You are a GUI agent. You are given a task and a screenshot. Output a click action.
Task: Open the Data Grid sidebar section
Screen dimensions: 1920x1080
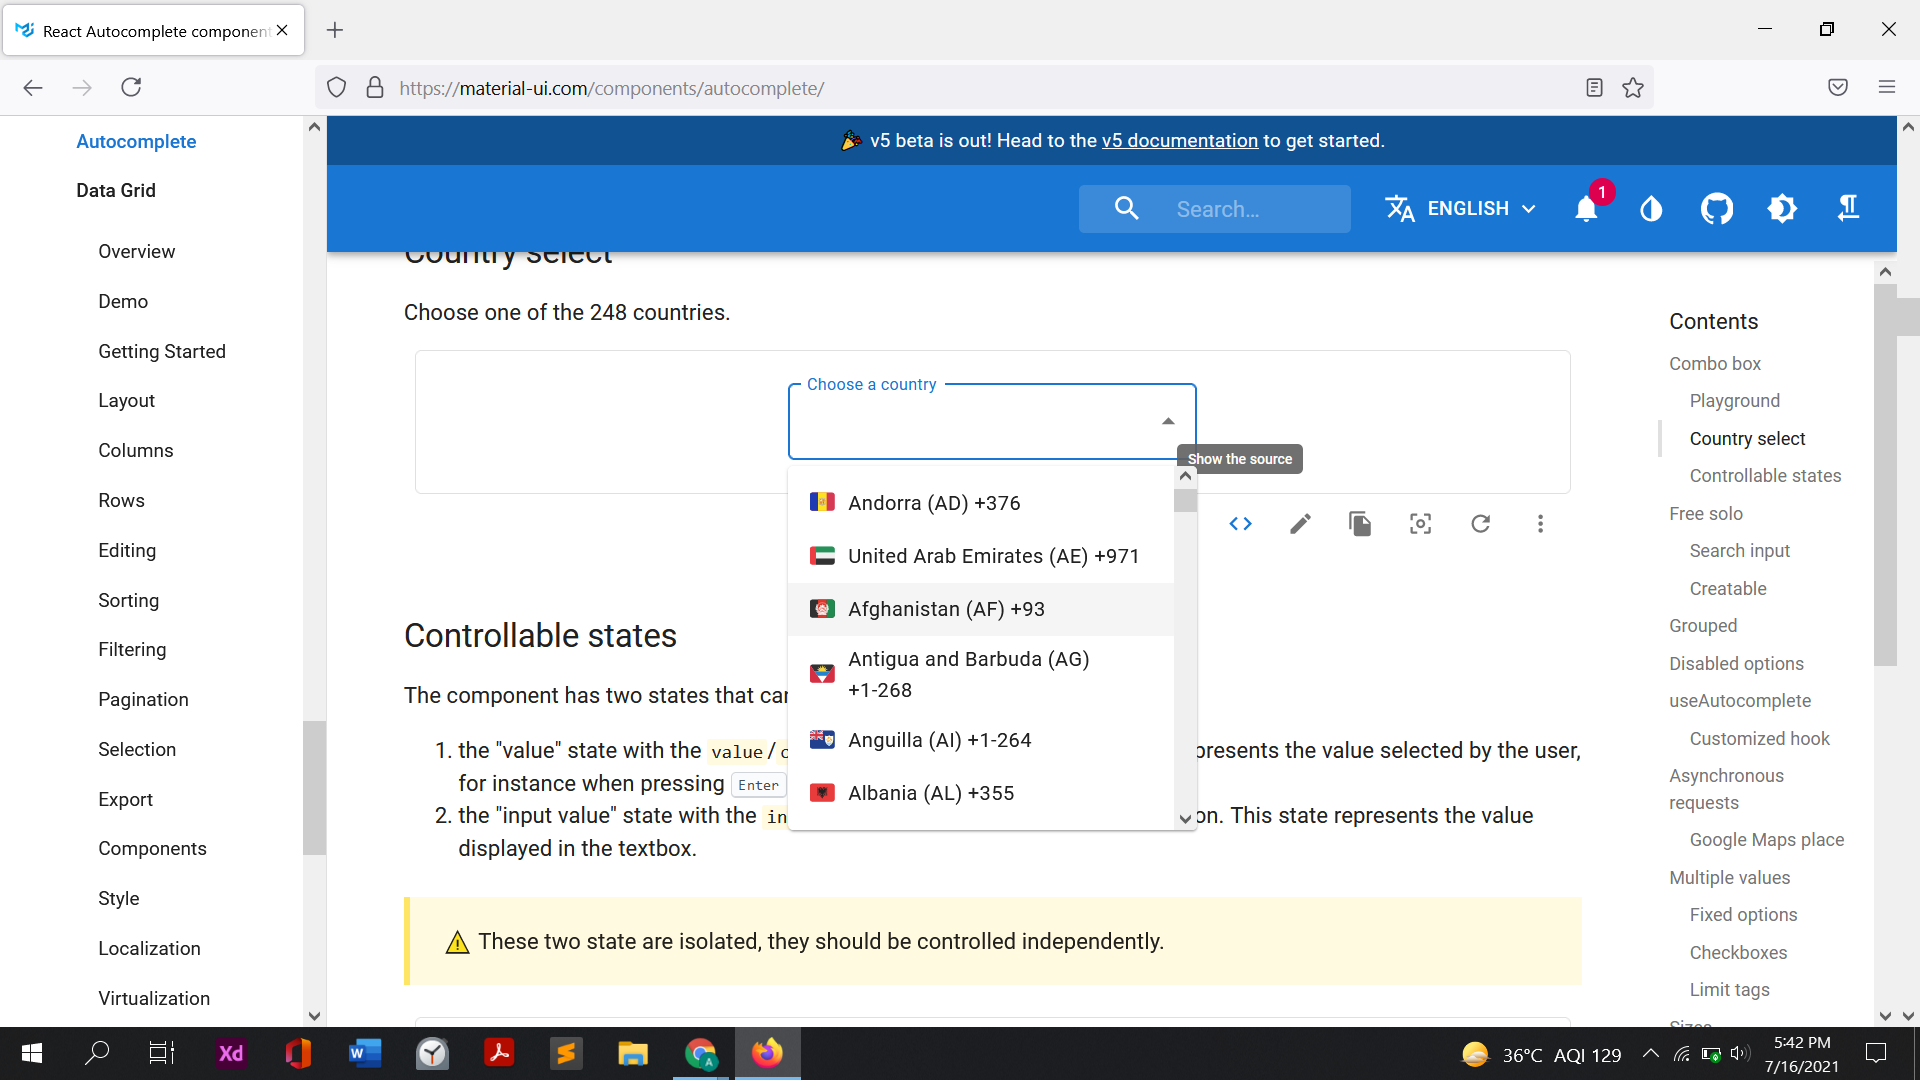coord(116,190)
